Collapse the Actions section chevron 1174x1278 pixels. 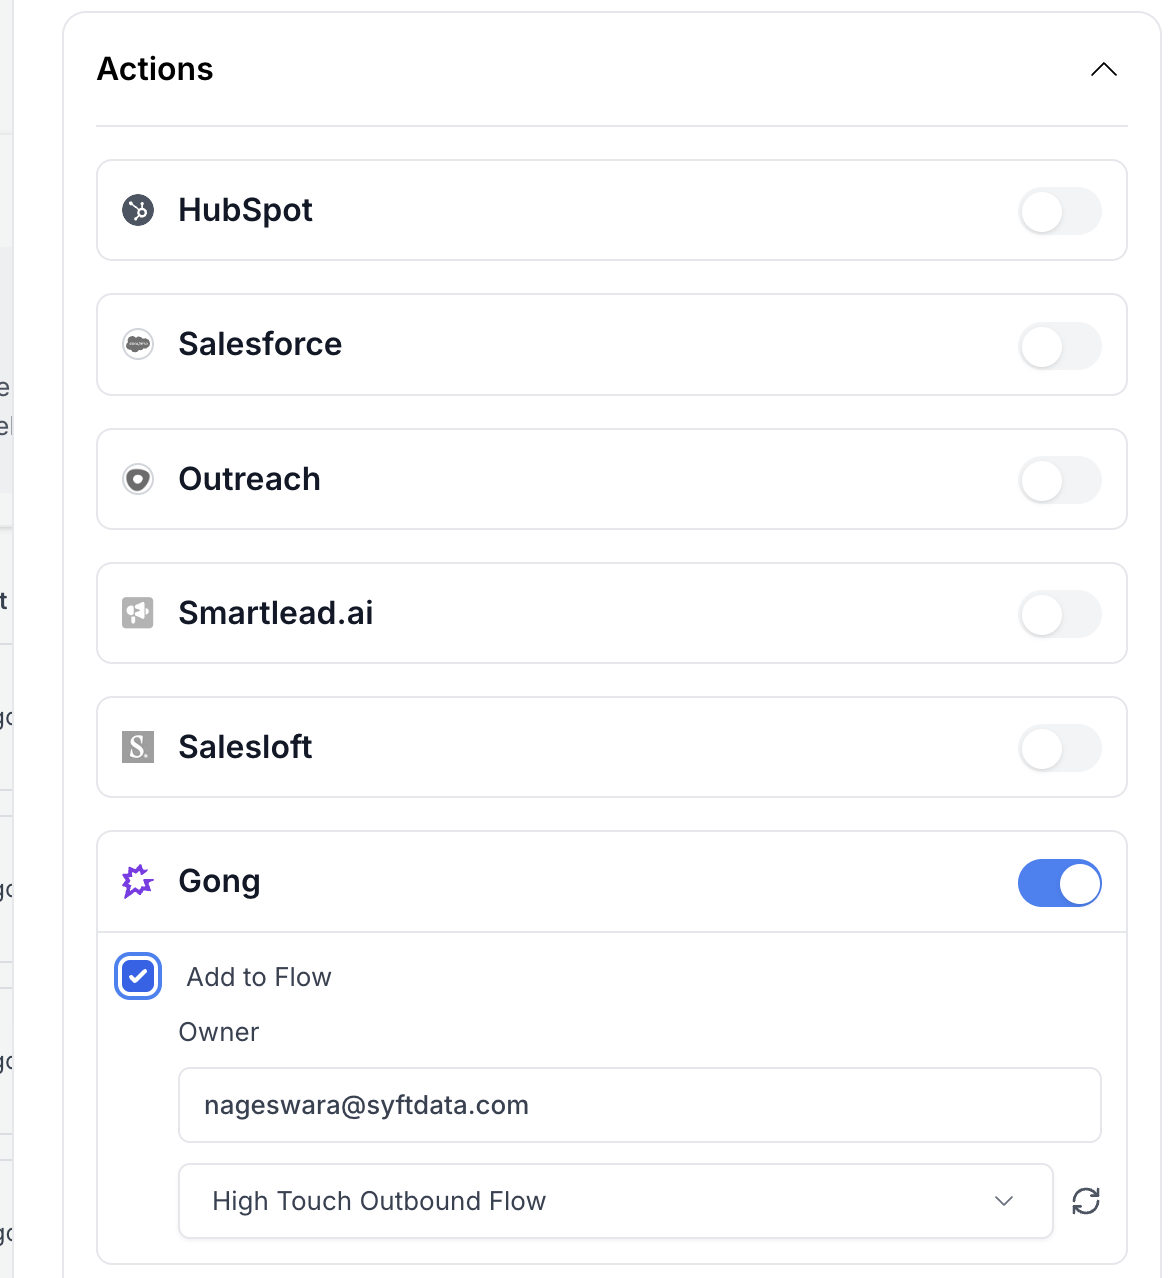[x=1103, y=69]
